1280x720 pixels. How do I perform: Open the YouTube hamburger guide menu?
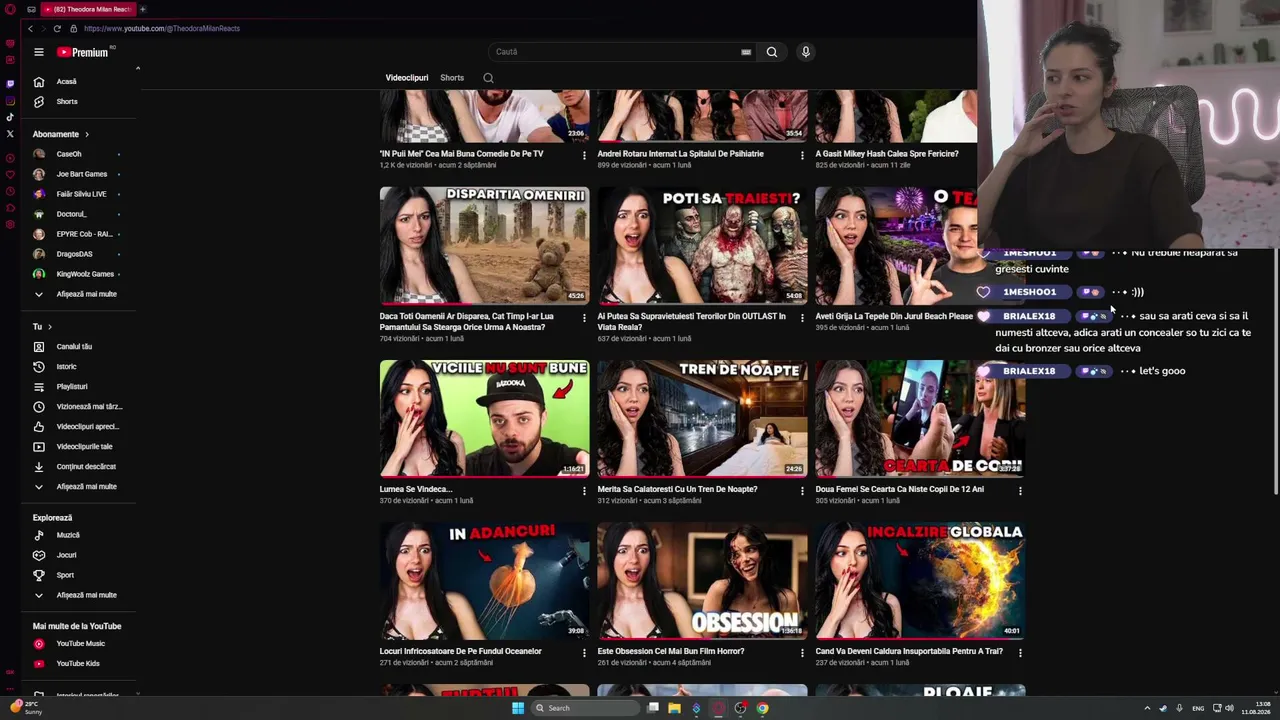coord(38,52)
